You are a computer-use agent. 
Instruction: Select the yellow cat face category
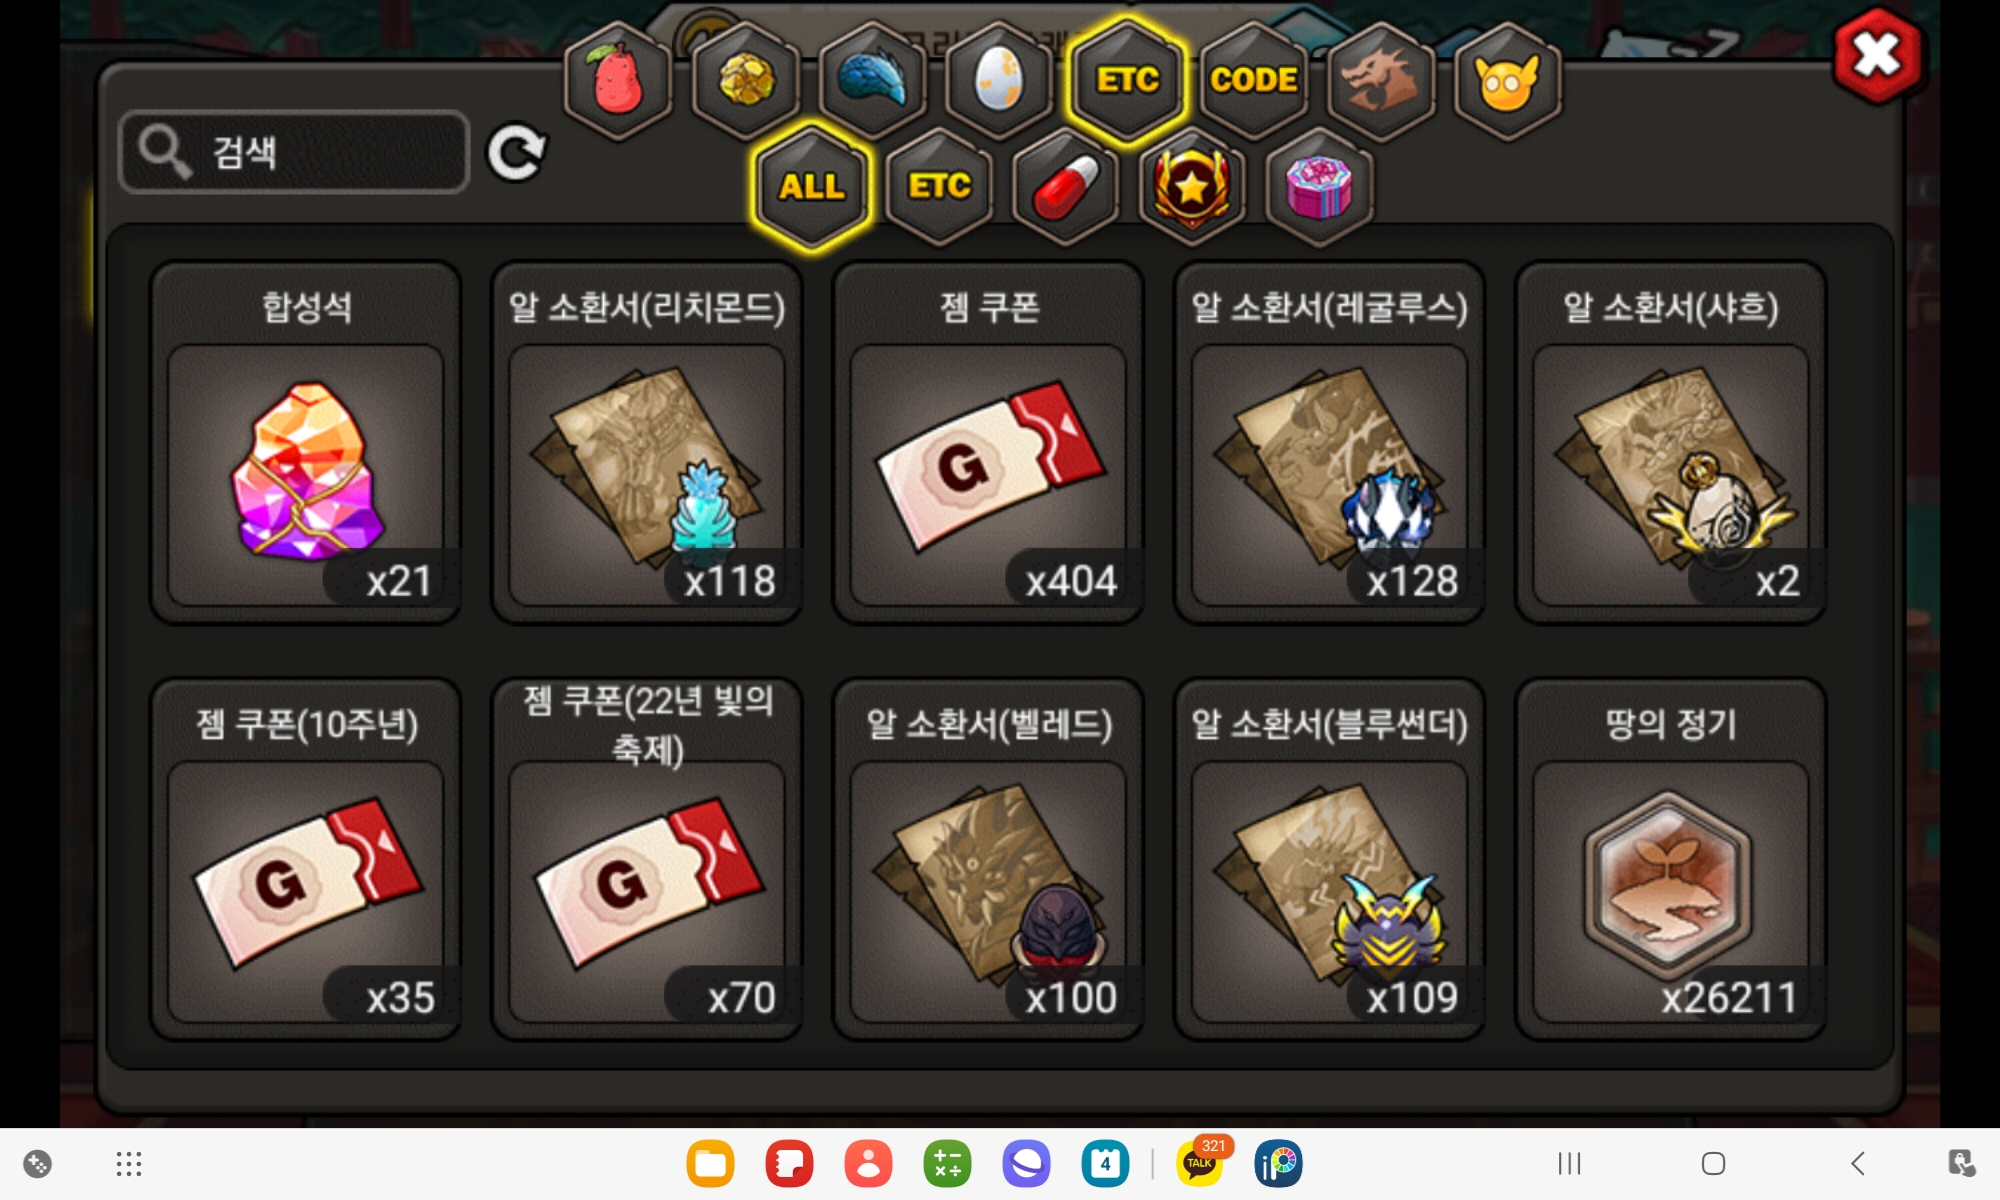[x=1508, y=80]
